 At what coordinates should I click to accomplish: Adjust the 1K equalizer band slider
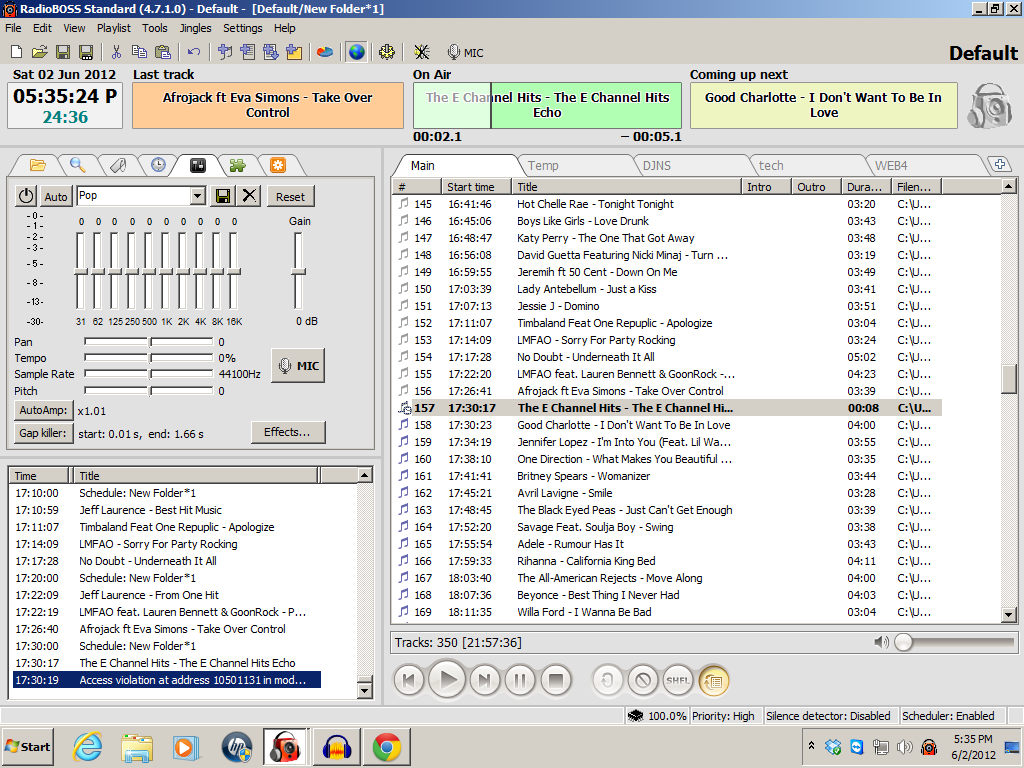click(166, 271)
